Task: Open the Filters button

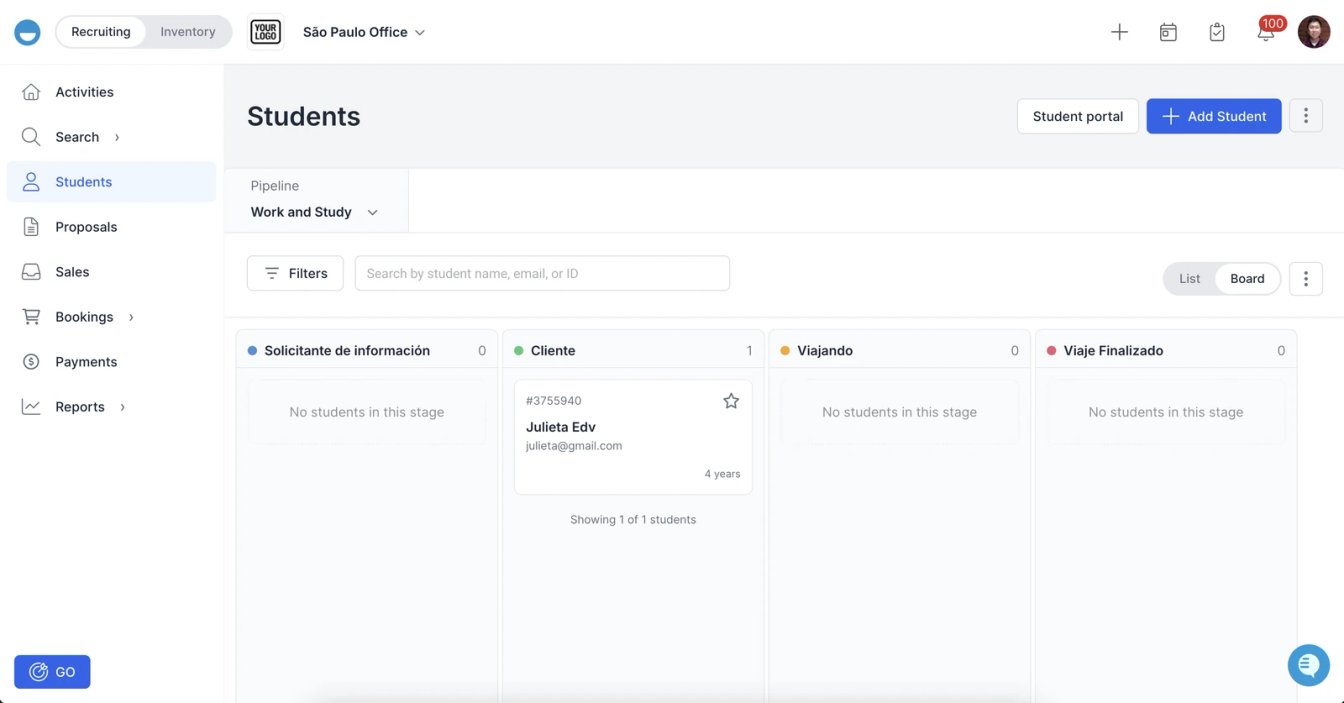Action: tap(295, 273)
